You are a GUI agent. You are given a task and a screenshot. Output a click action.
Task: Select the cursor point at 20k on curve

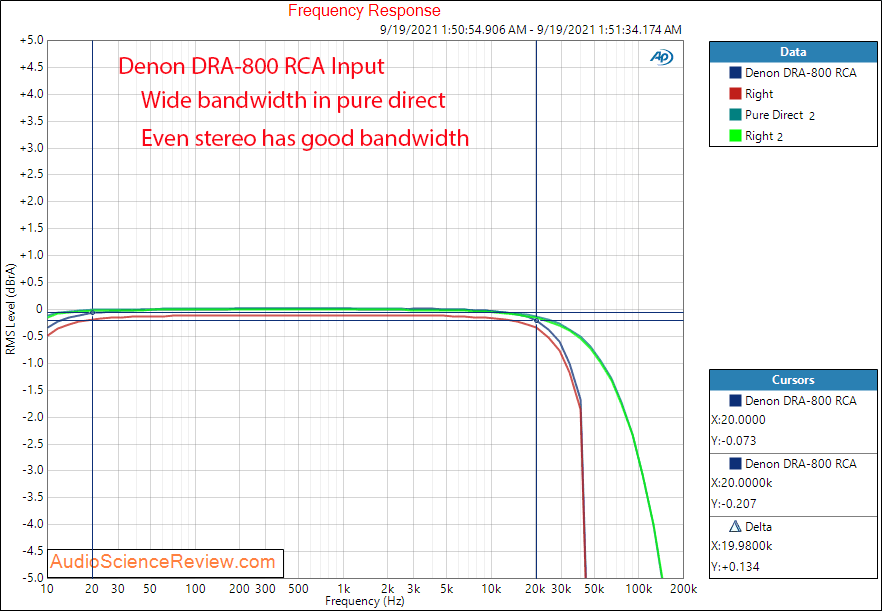(537, 320)
